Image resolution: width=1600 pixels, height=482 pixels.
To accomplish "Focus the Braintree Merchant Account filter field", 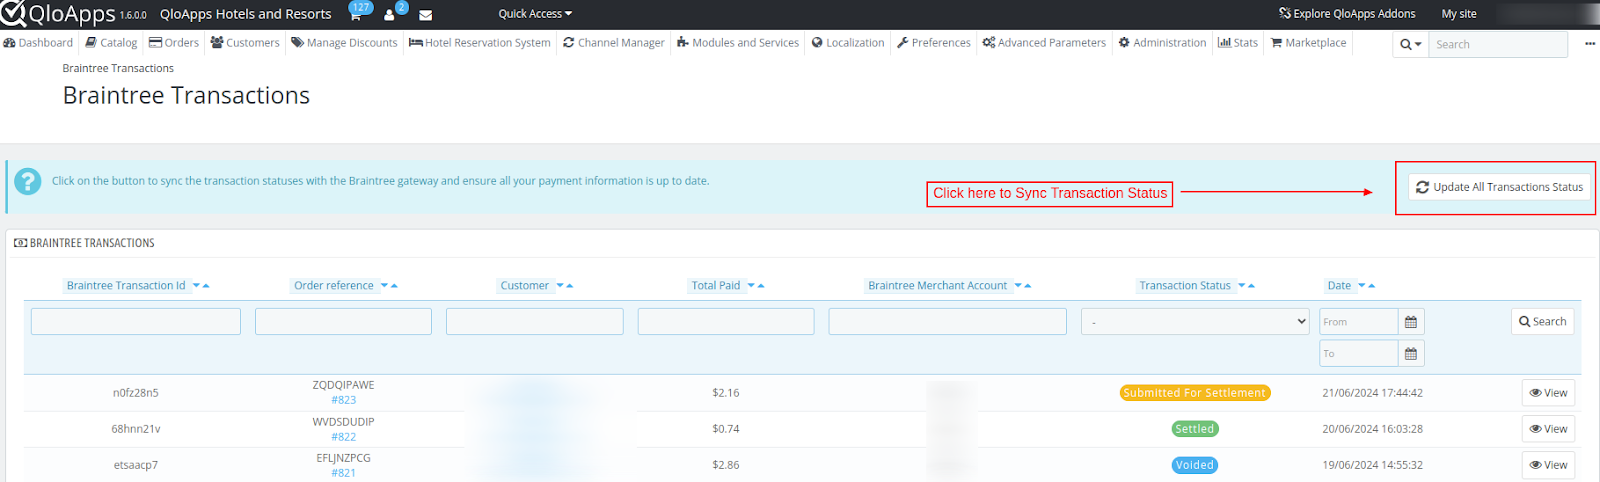I will pyautogui.click(x=948, y=321).
